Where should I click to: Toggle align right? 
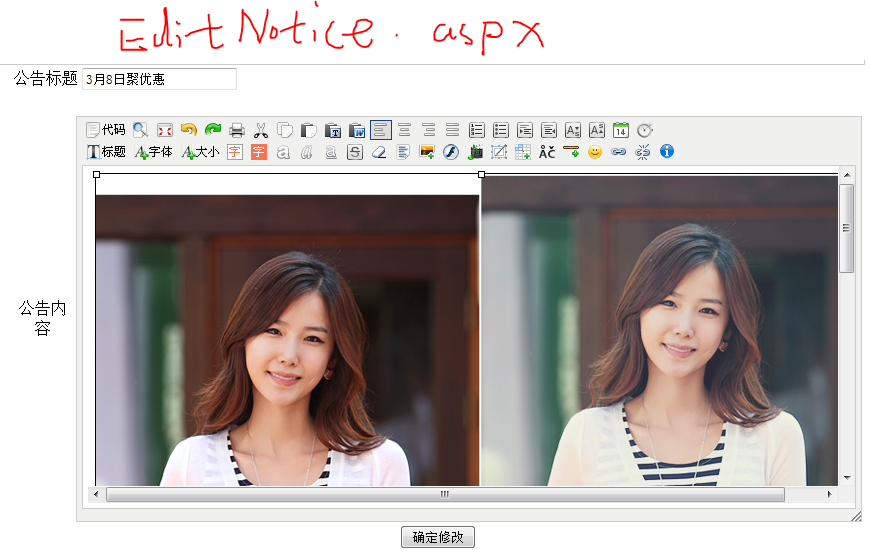428,130
